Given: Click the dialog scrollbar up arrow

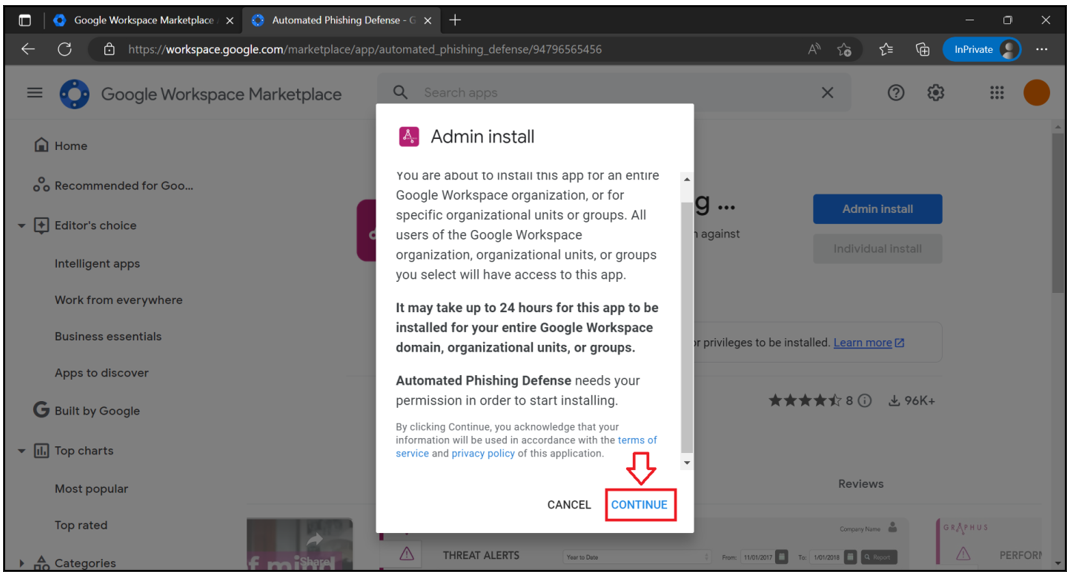Looking at the screenshot, I should point(687,179).
